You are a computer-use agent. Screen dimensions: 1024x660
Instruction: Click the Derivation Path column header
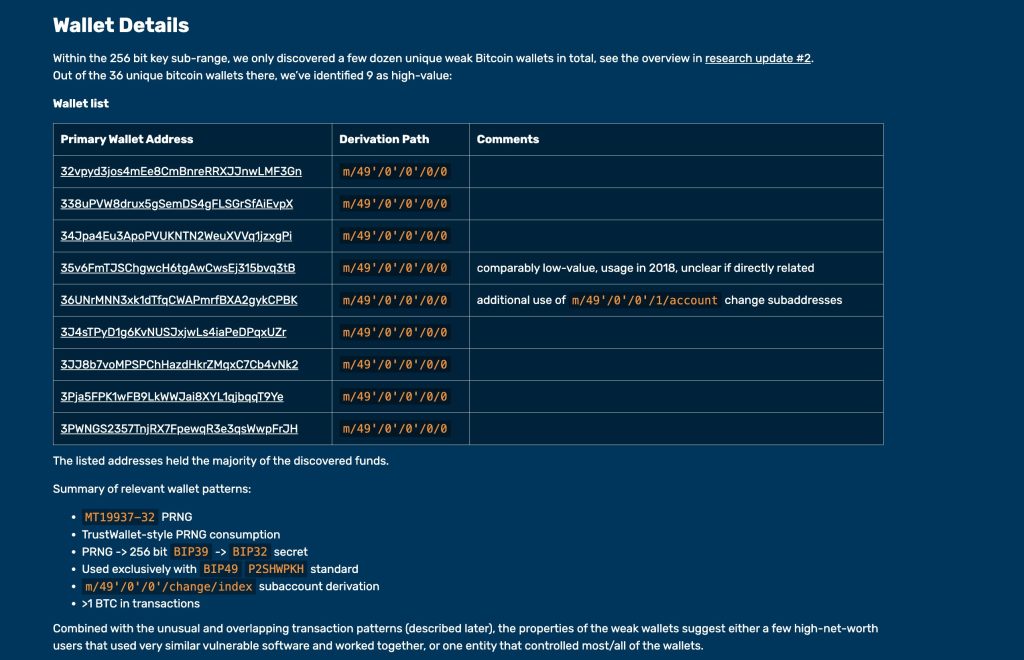click(384, 139)
